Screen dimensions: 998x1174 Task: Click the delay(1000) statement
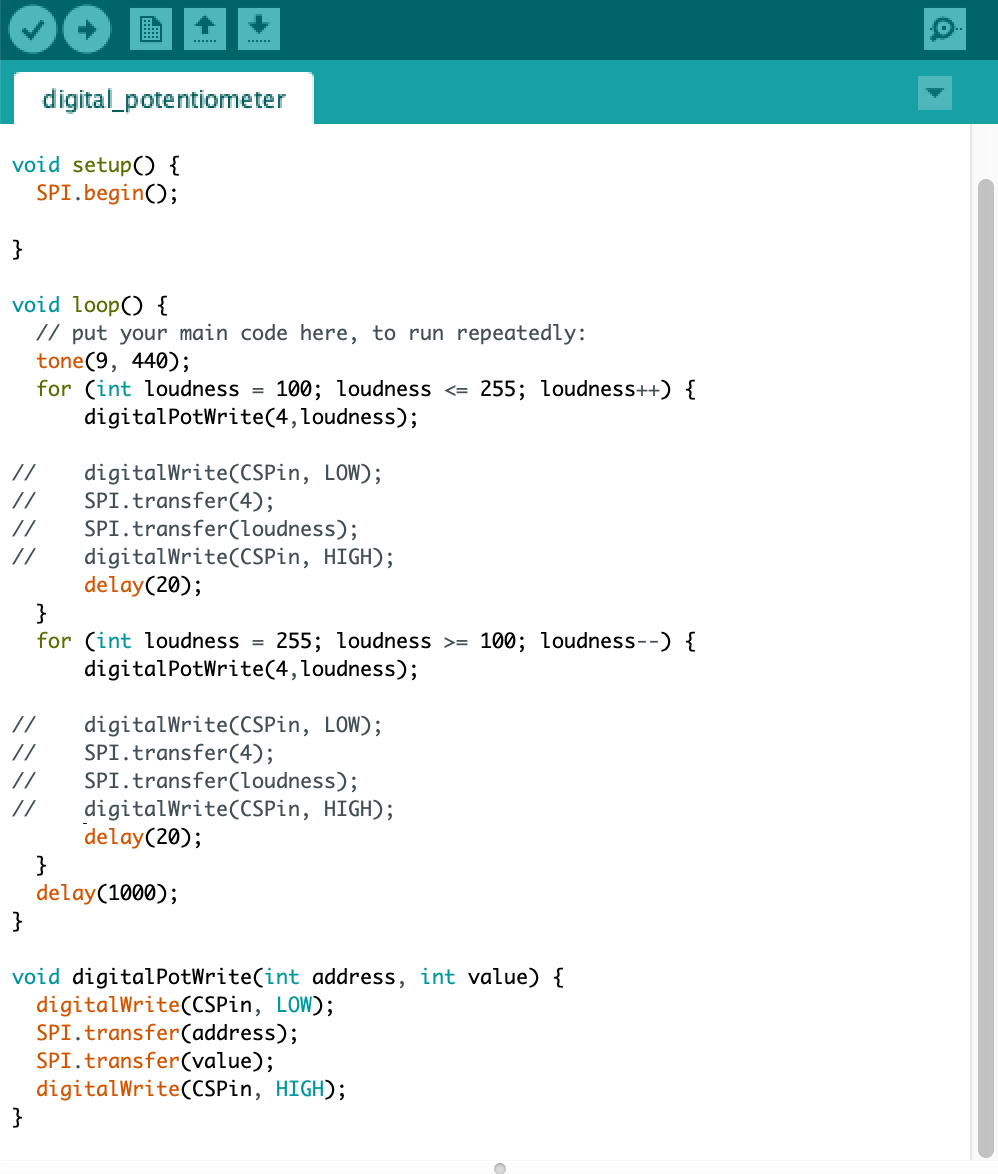107,892
